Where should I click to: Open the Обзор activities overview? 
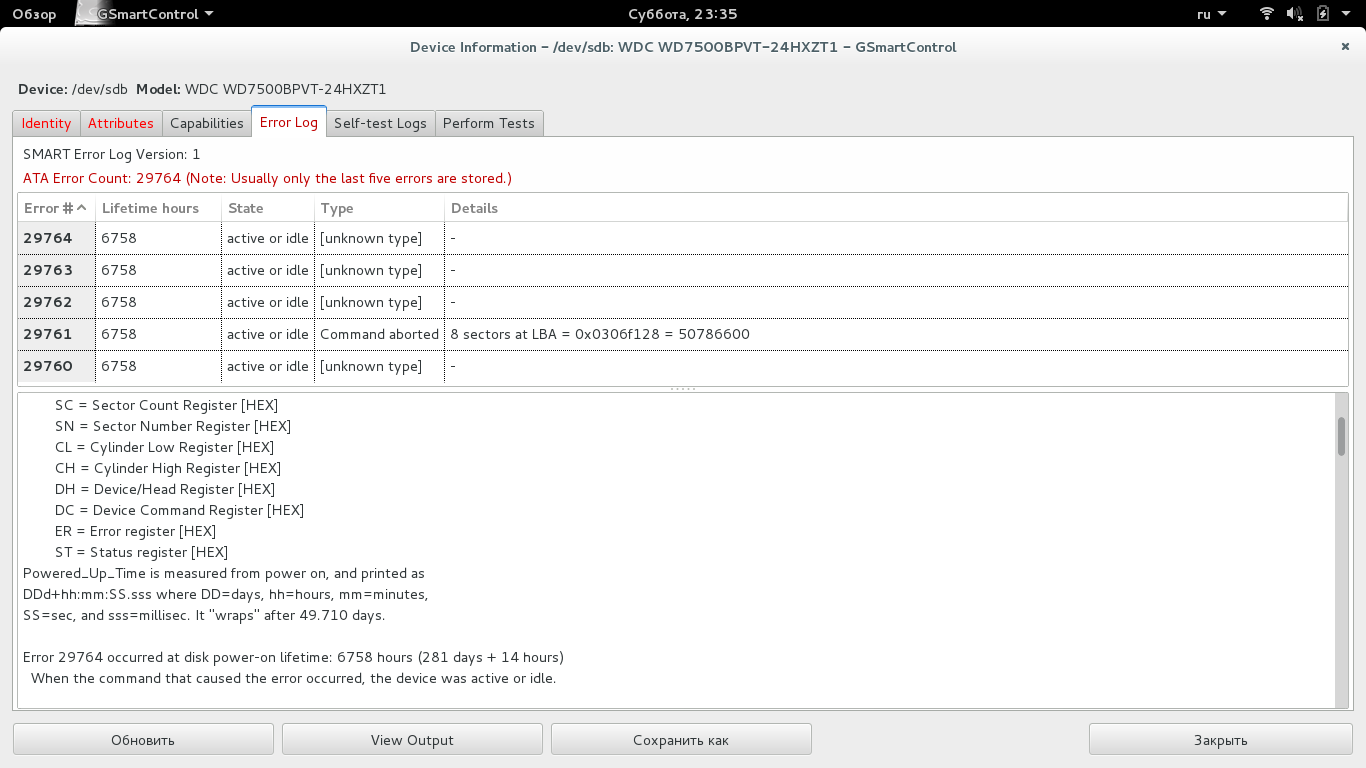[34, 14]
